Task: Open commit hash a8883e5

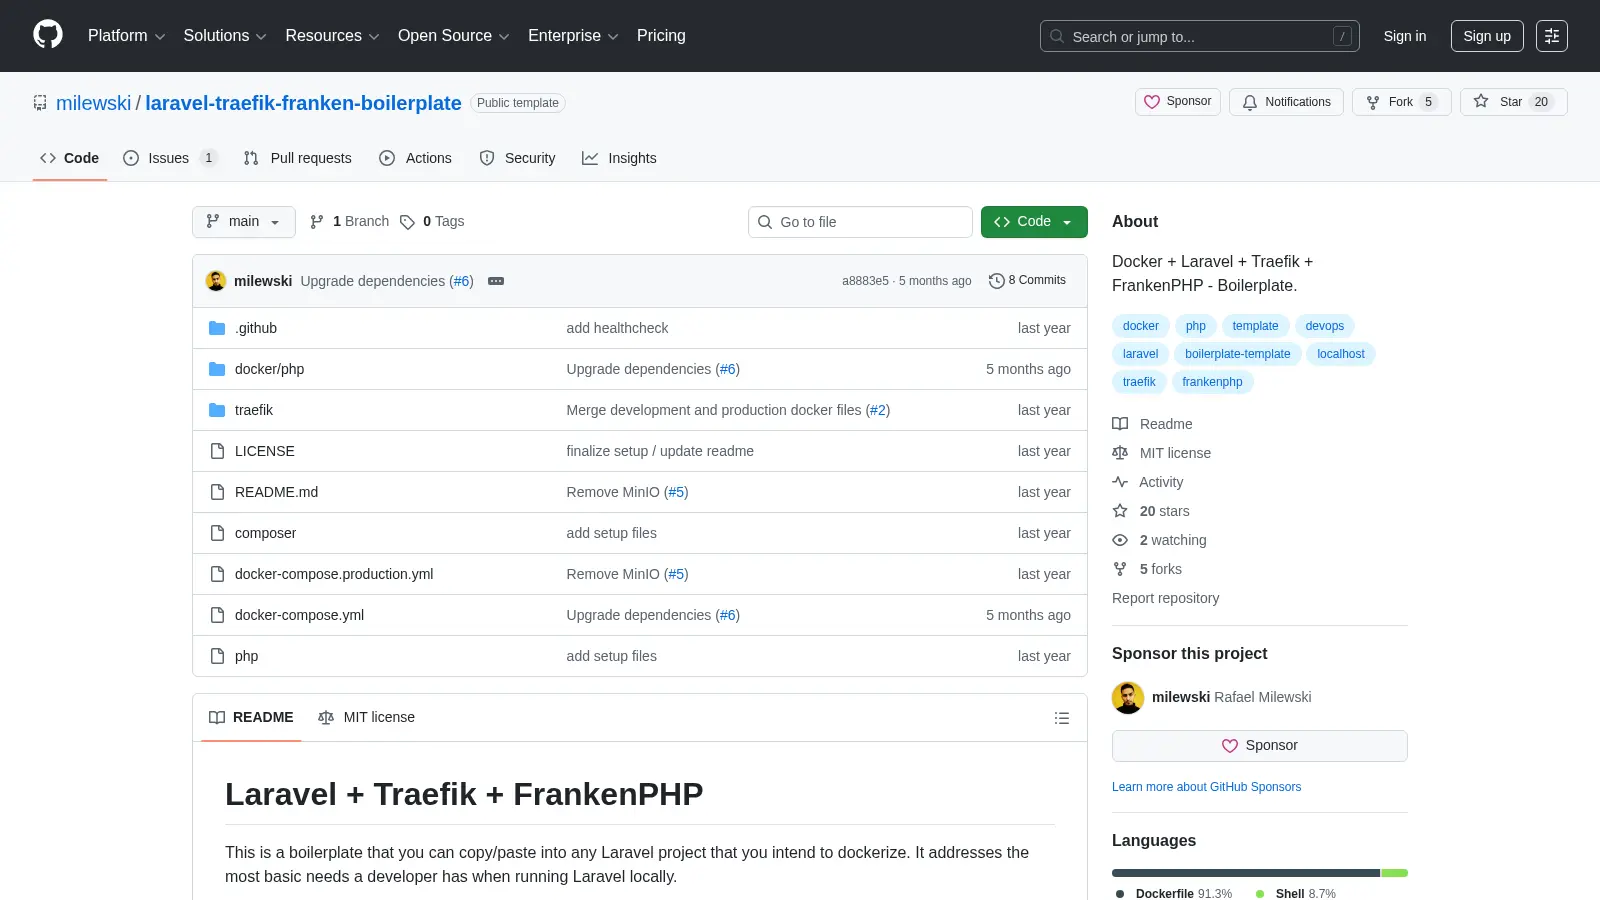Action: point(865,281)
